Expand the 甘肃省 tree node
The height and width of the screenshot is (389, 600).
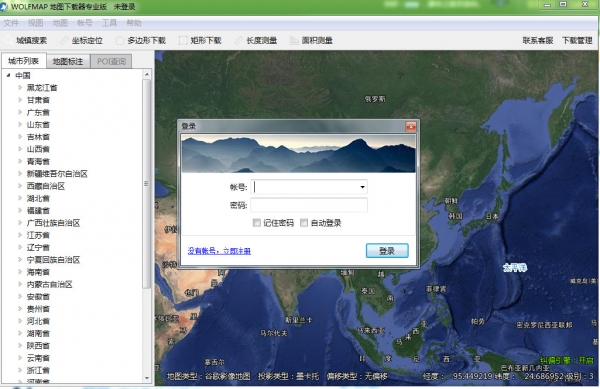click(x=20, y=100)
